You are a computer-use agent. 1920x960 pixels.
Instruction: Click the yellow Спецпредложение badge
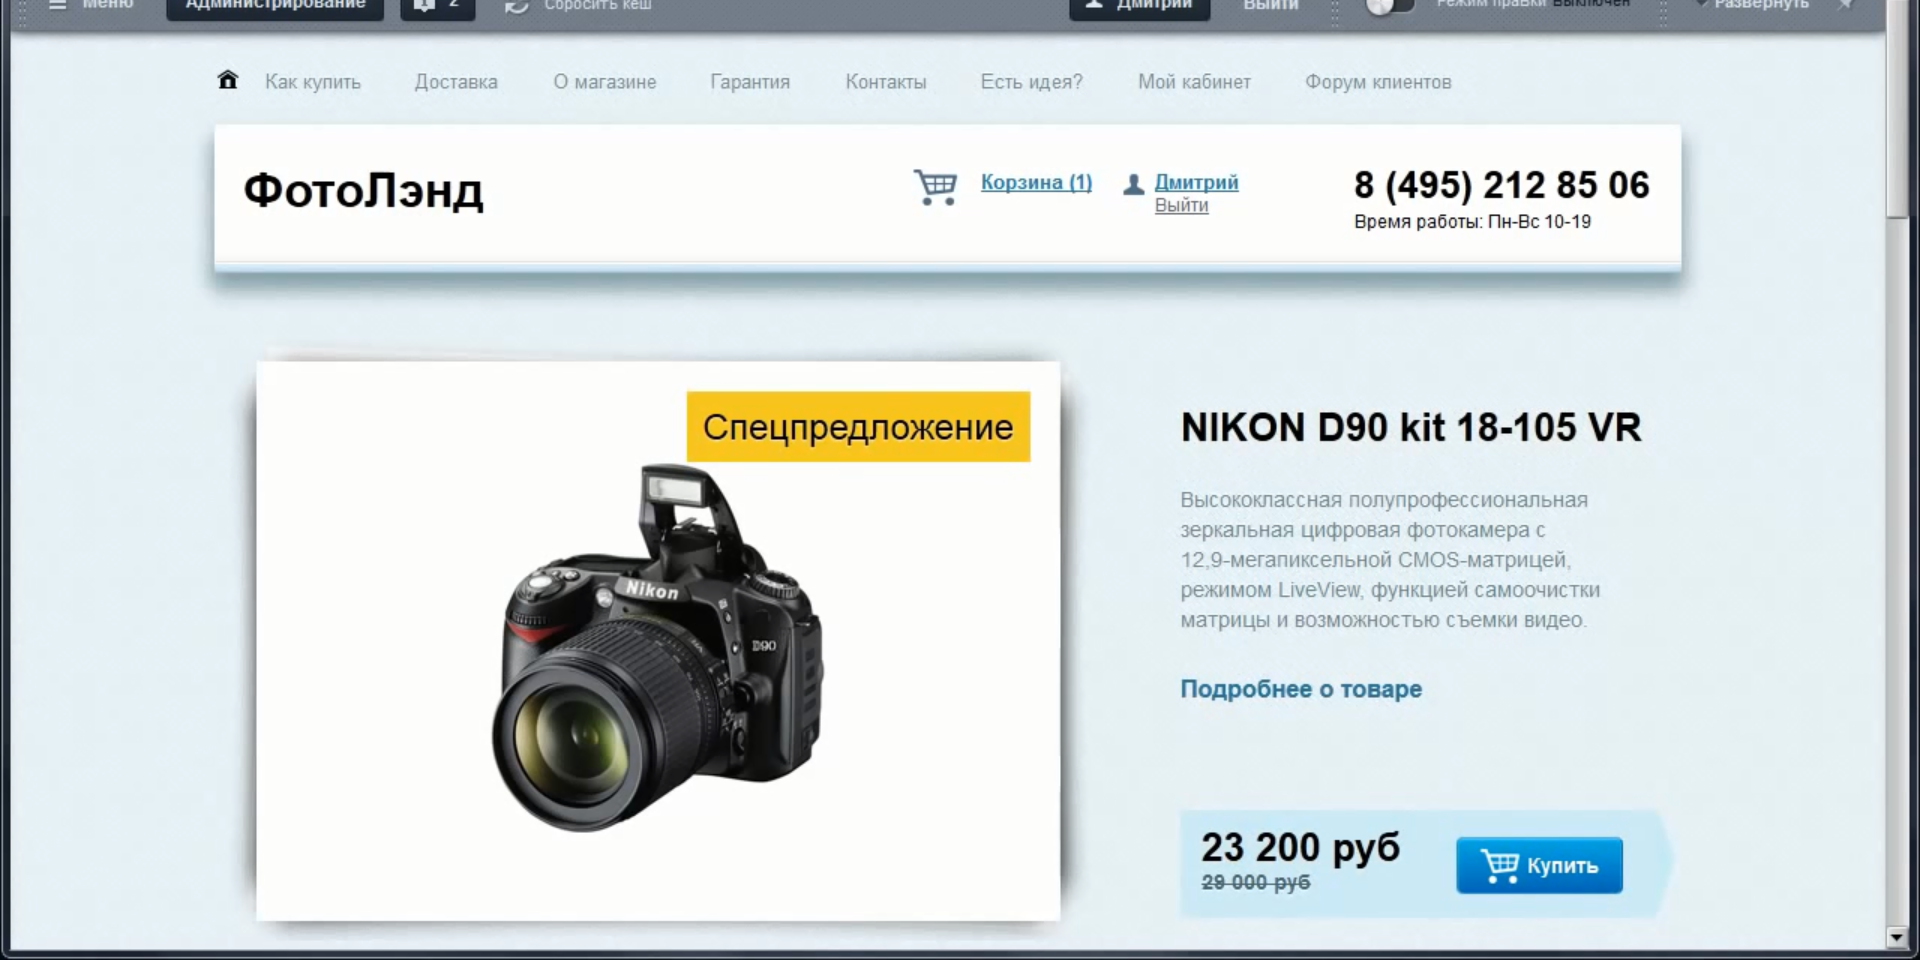point(858,427)
